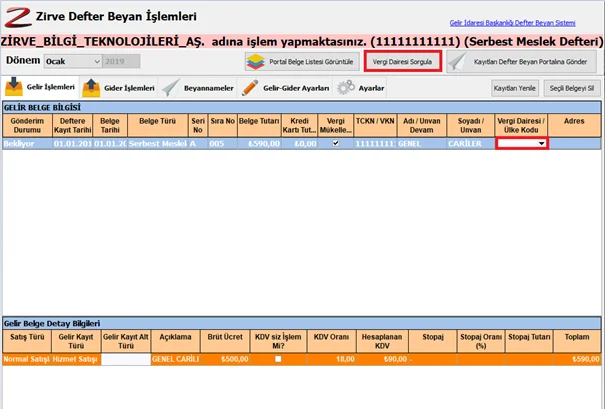Toggle the Vergi Mükellefi checkbox in Bekliyor row
The width and height of the screenshot is (605, 409).
pyautogui.click(x=336, y=143)
